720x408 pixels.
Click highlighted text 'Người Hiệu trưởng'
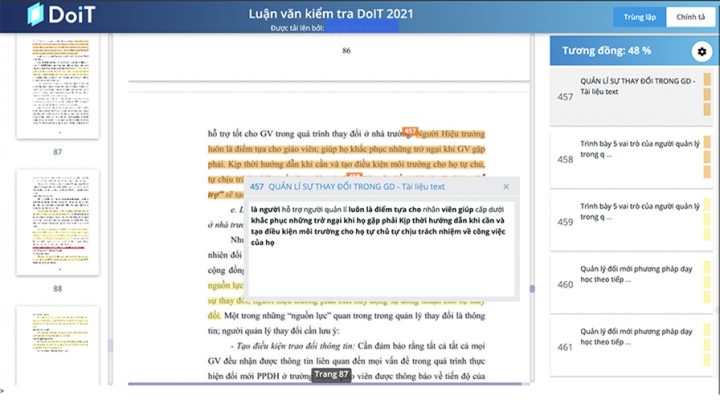tap(451, 134)
